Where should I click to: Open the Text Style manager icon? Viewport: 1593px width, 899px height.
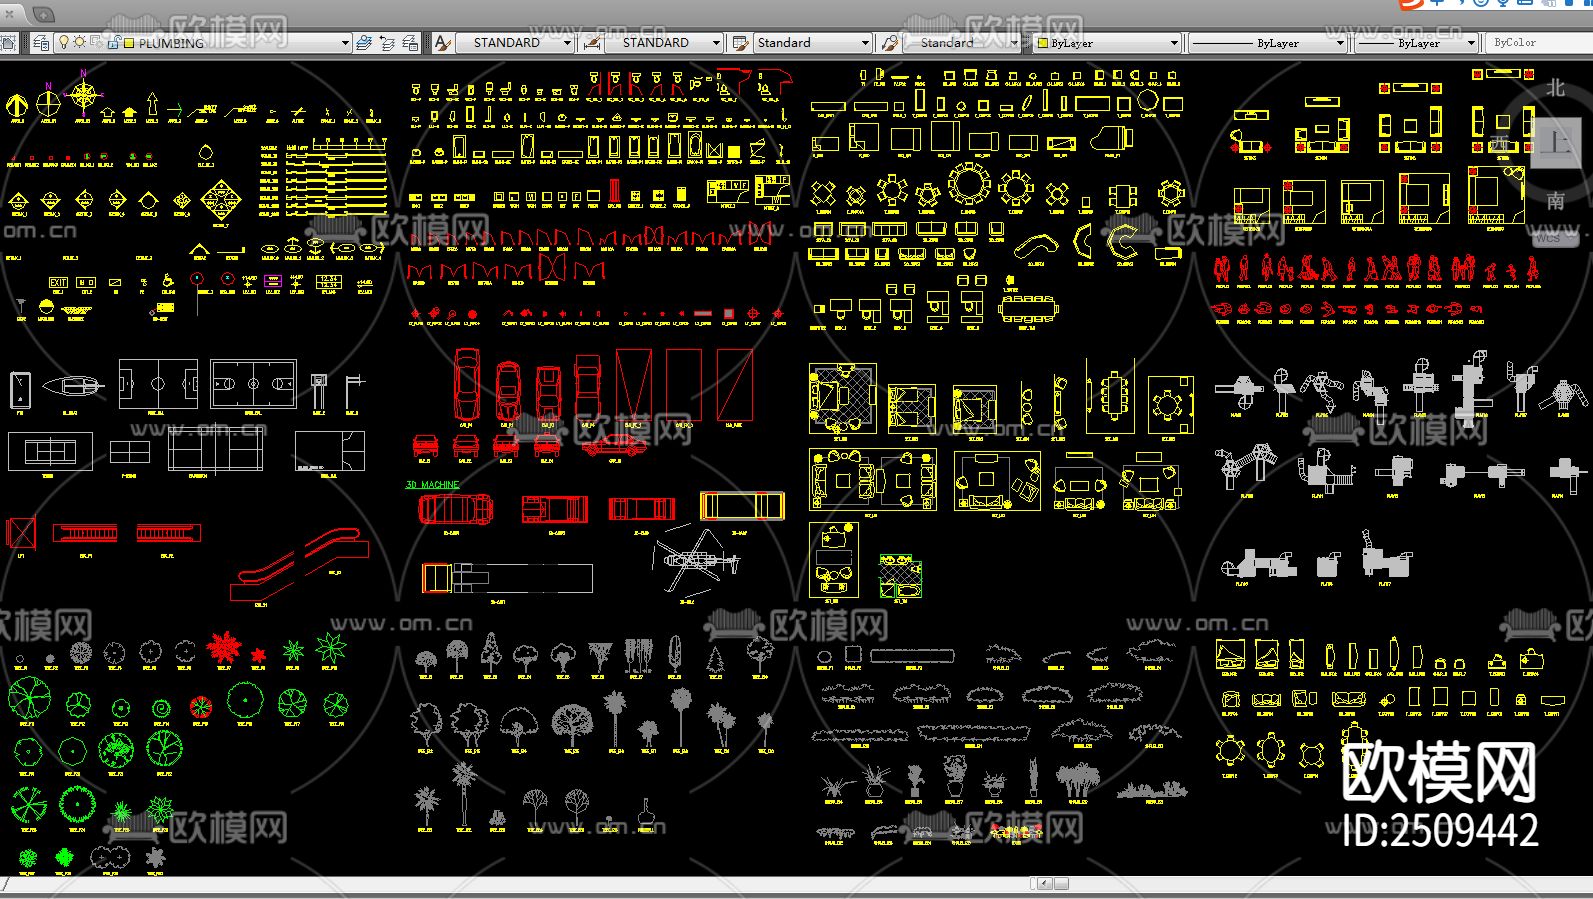[x=443, y=43]
